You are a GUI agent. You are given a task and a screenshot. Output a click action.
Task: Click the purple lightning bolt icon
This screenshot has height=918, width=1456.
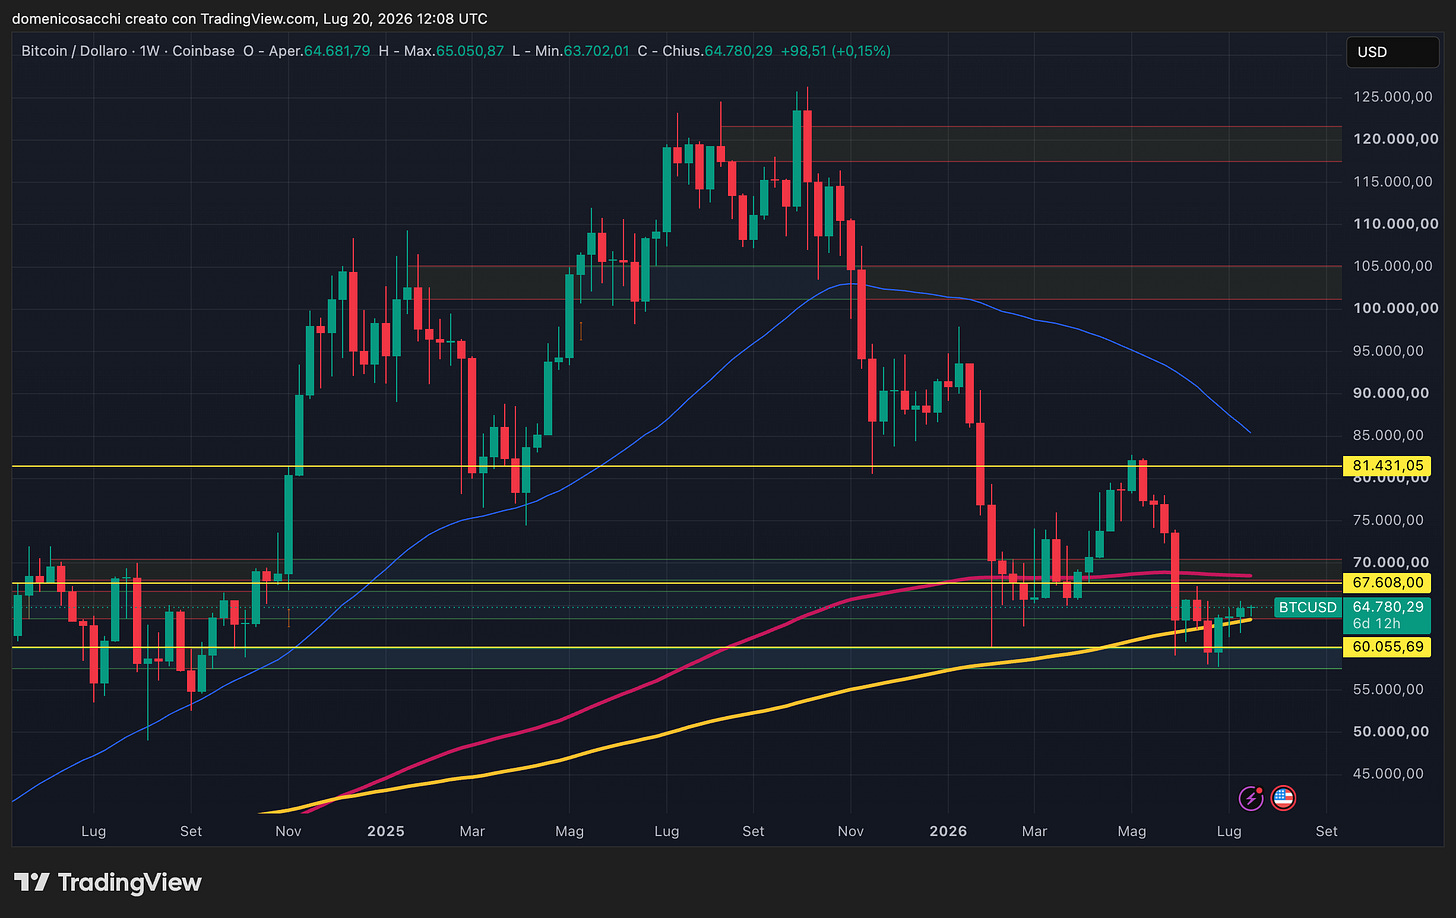click(1251, 798)
